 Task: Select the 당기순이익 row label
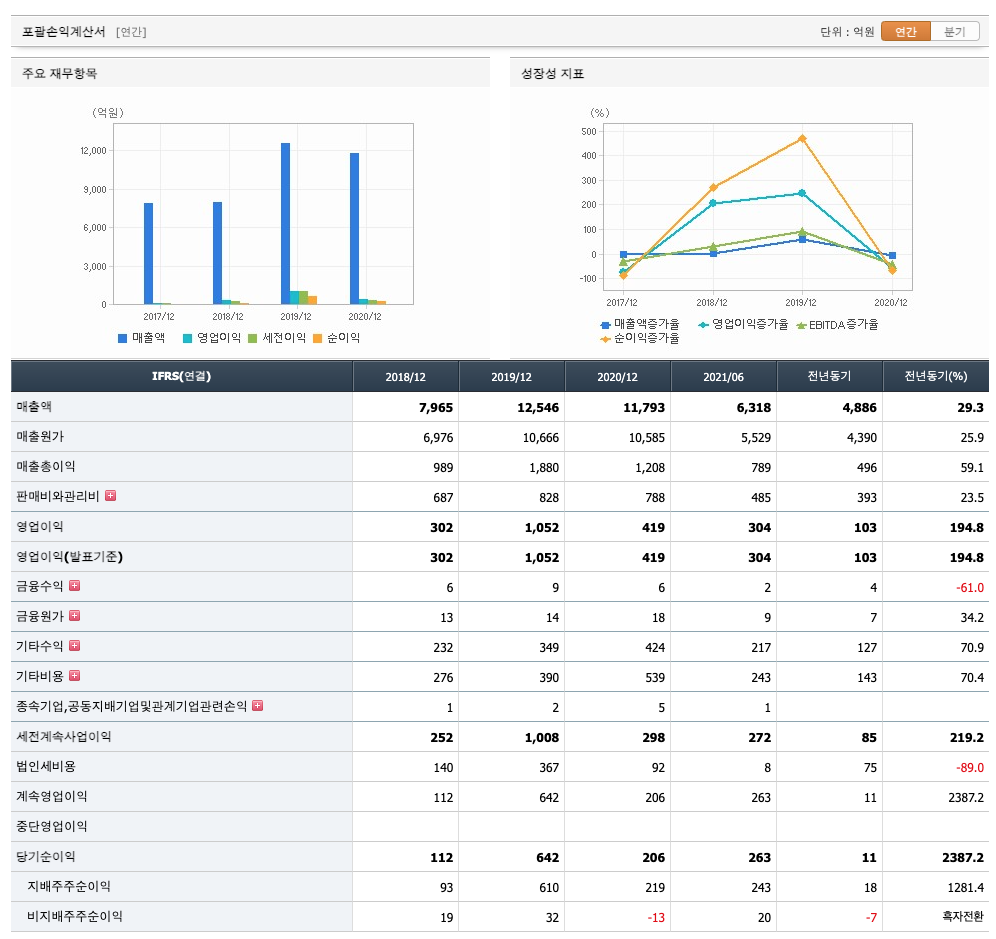tap(46, 856)
